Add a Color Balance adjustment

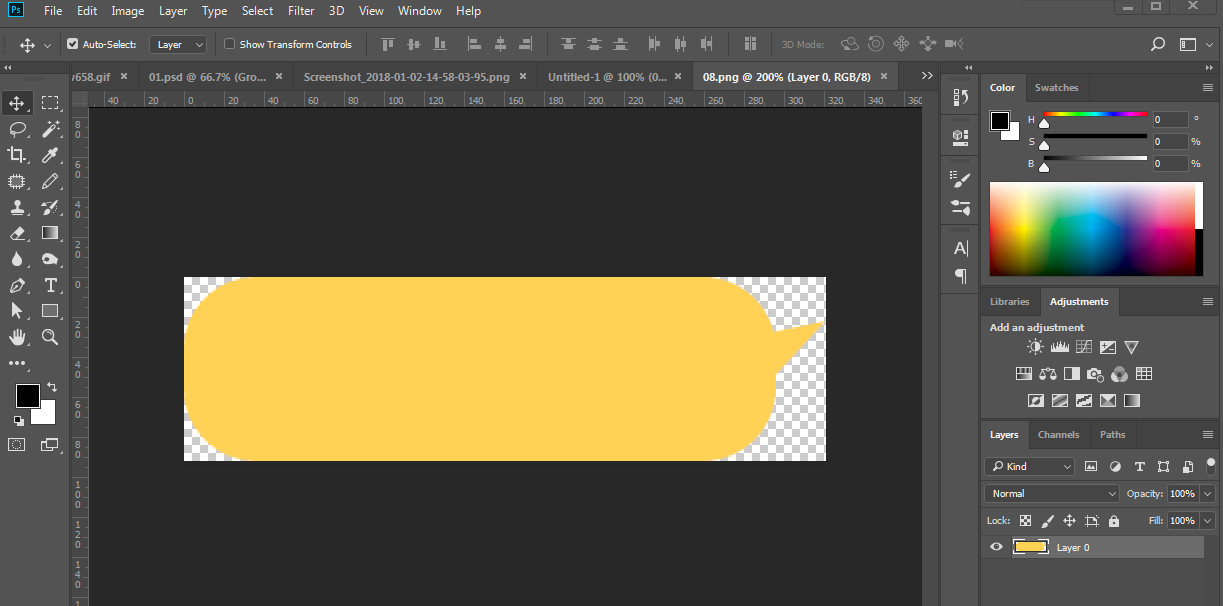click(x=1047, y=374)
